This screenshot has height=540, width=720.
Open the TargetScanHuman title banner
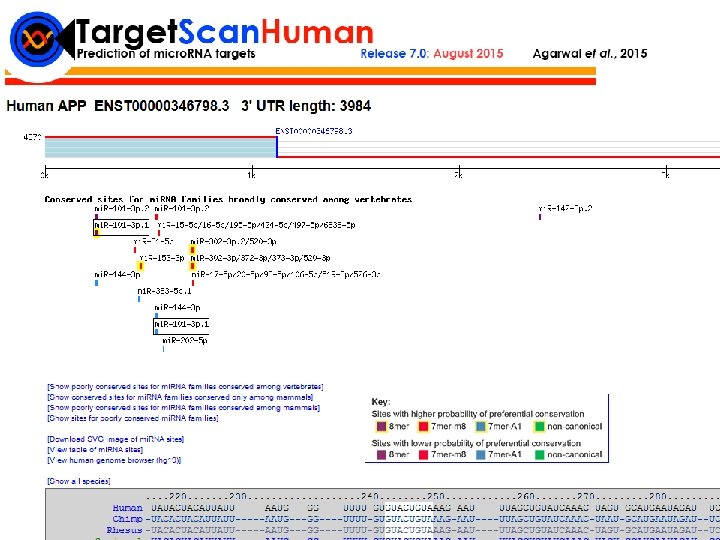click(x=225, y=33)
